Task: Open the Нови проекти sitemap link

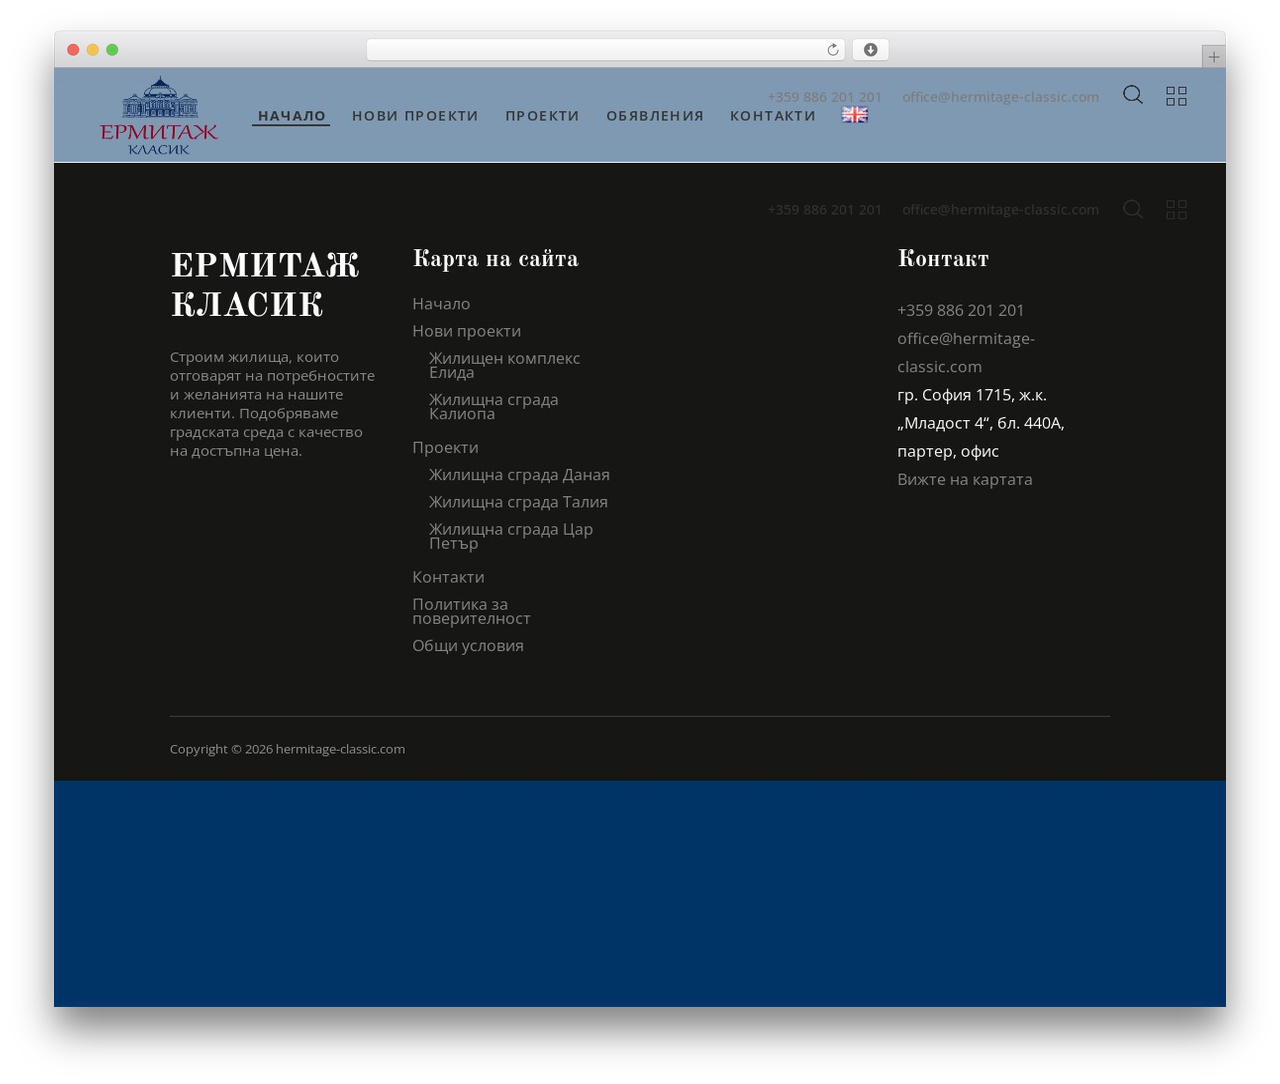Action: coord(466,331)
